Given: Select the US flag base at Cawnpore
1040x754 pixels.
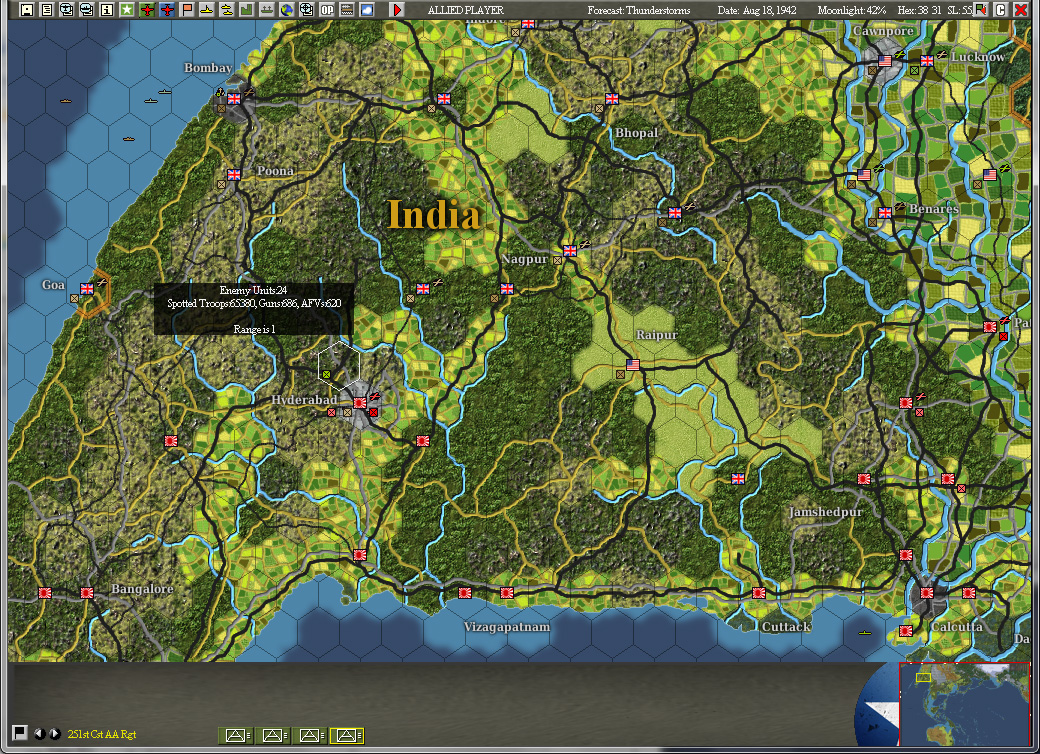Looking at the screenshot, I should tap(885, 61).
